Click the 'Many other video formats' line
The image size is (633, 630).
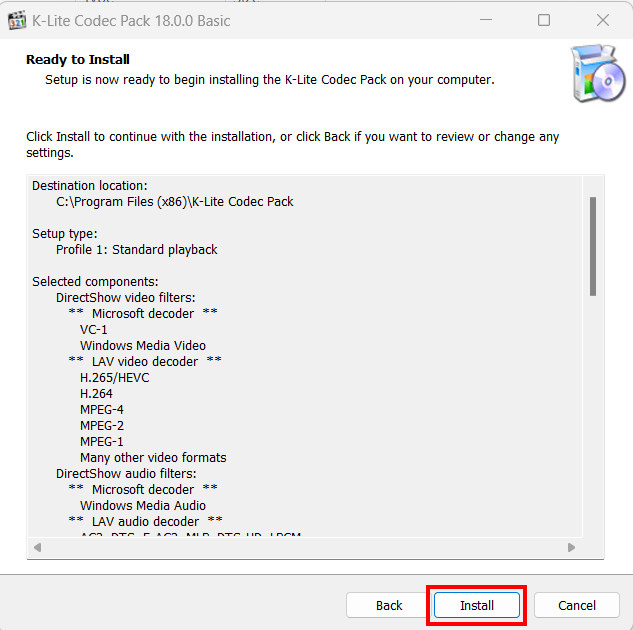153,457
